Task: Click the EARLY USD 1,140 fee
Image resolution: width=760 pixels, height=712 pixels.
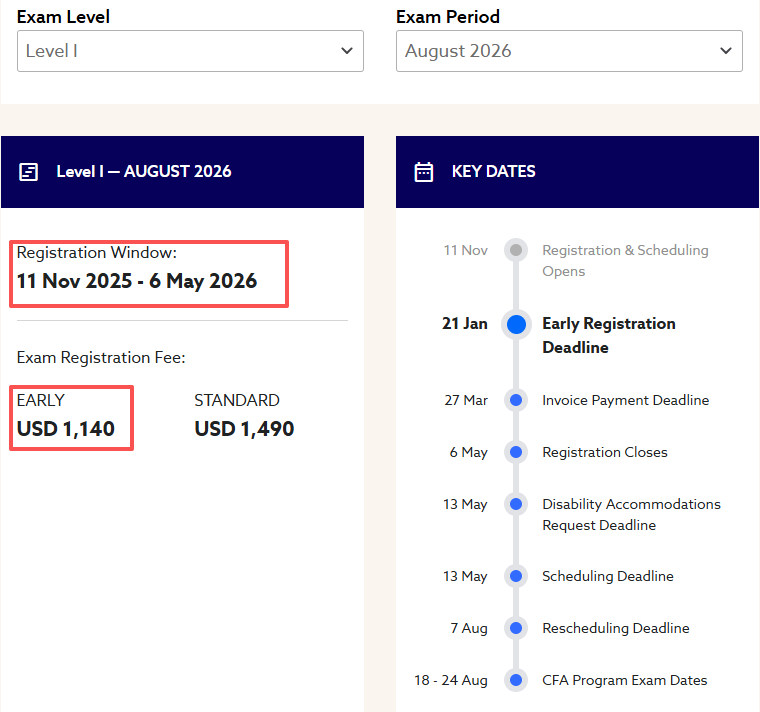Action: [66, 429]
